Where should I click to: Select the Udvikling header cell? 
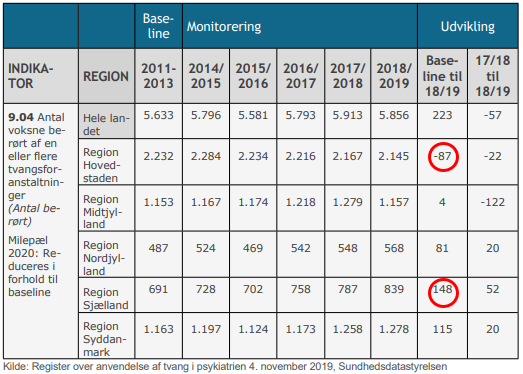click(468, 26)
